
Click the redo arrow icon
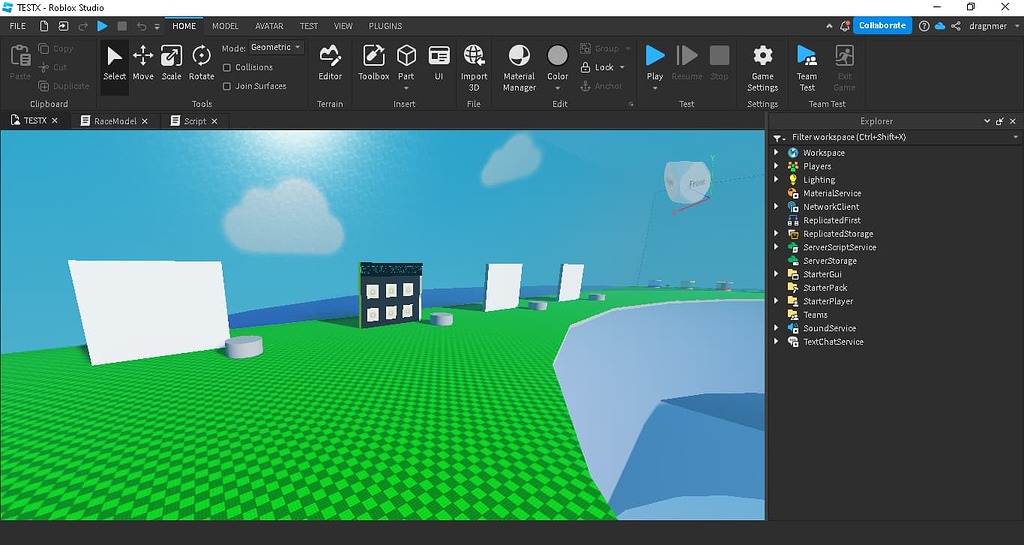tap(83, 26)
